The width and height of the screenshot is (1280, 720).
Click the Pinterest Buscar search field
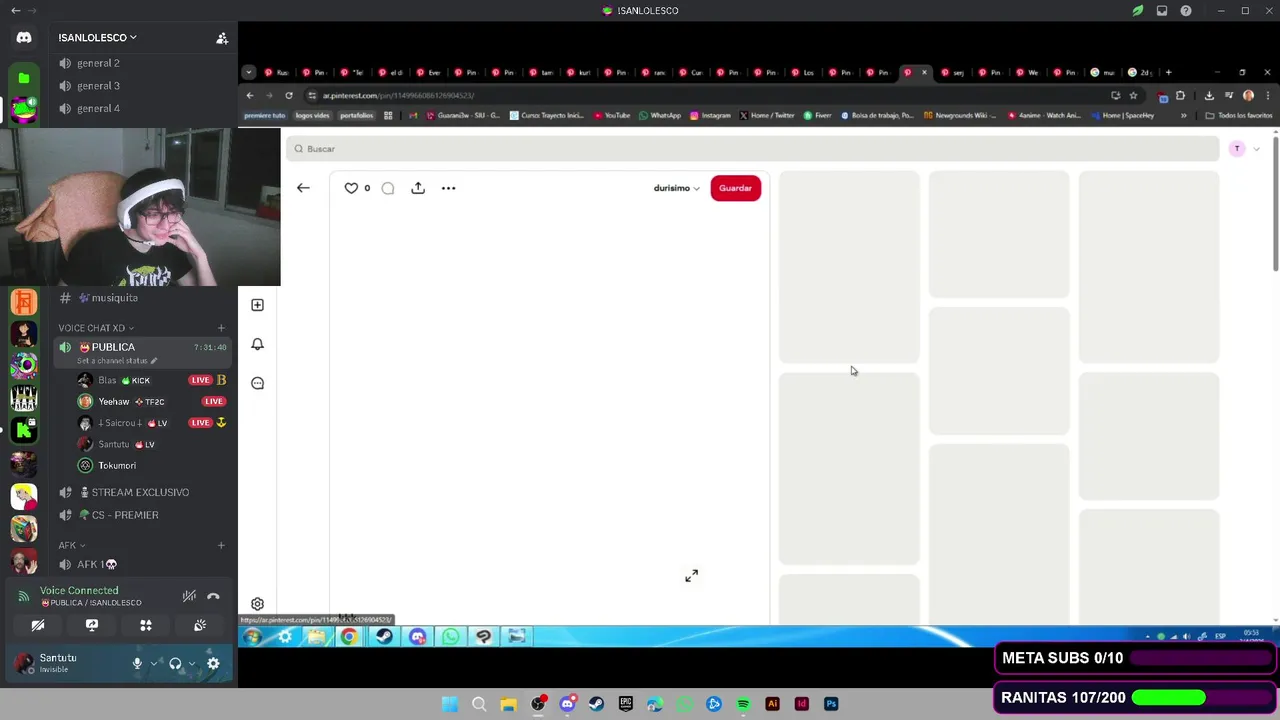tap(752, 149)
